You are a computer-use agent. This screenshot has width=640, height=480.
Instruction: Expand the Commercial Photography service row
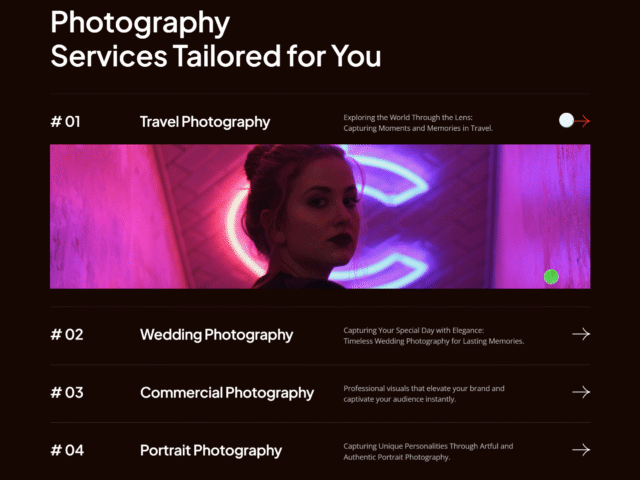320,393
